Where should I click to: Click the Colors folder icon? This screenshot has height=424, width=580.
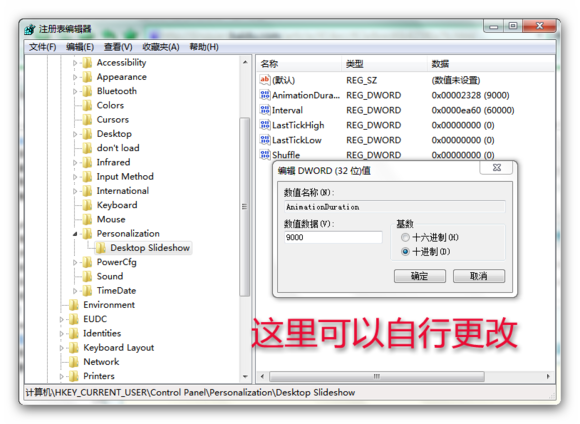(x=87, y=105)
